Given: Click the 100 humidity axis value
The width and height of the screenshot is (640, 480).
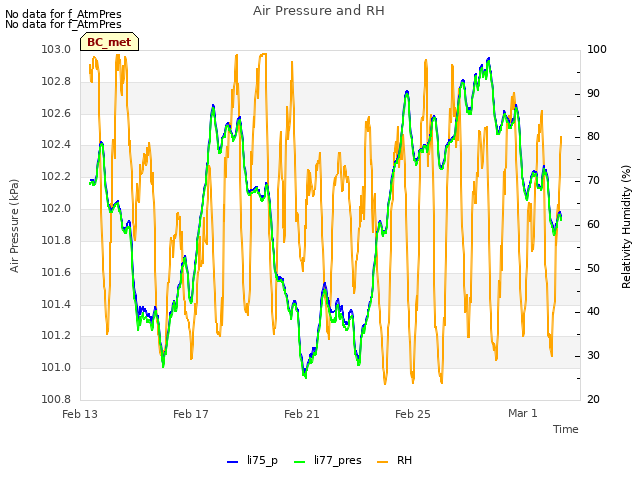Looking at the screenshot, I should tap(597, 50).
